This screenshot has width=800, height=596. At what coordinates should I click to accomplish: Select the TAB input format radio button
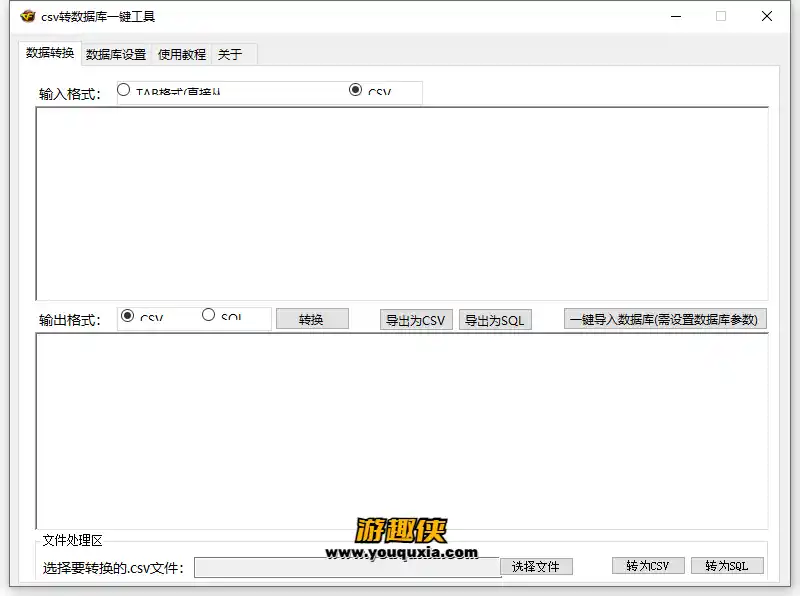pyautogui.click(x=123, y=90)
